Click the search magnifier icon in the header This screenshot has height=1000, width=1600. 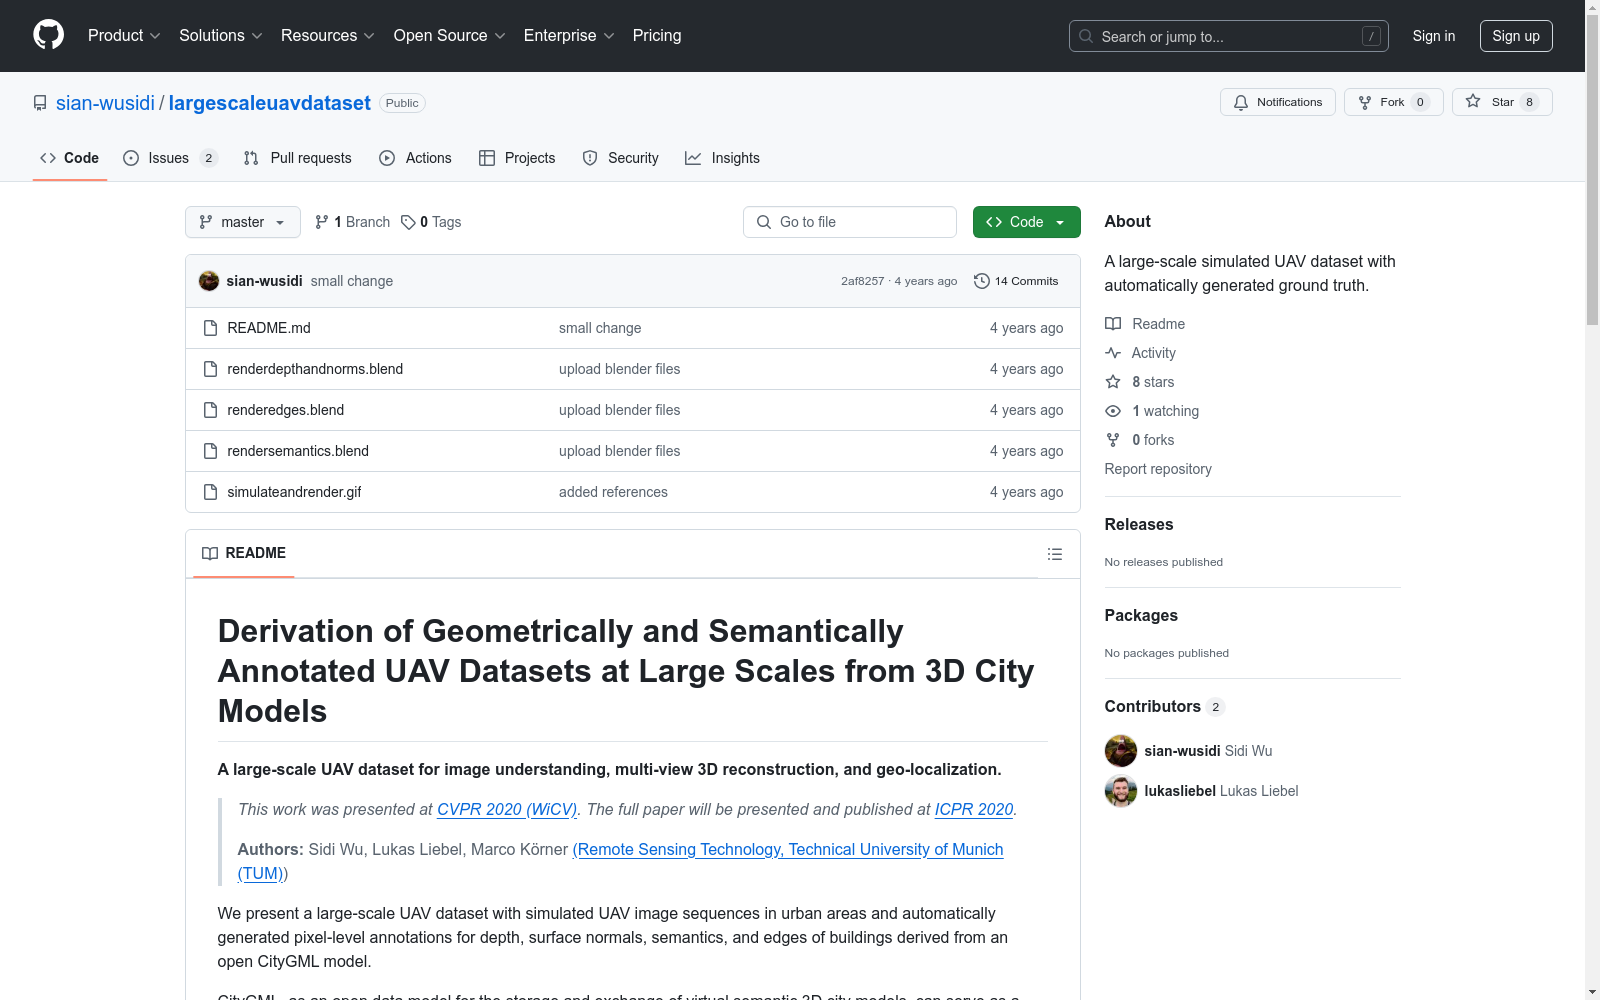click(1086, 36)
